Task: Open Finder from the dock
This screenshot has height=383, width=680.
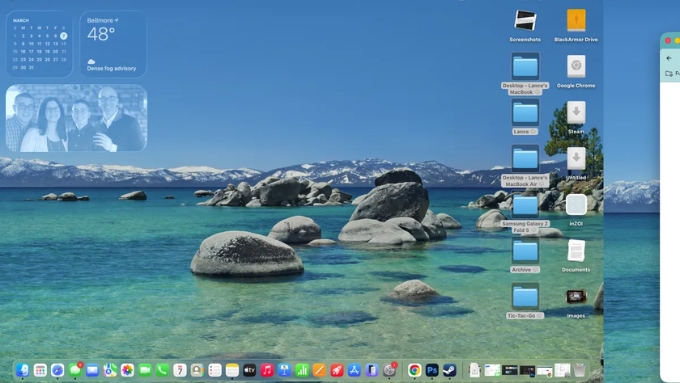Action: [x=23, y=370]
